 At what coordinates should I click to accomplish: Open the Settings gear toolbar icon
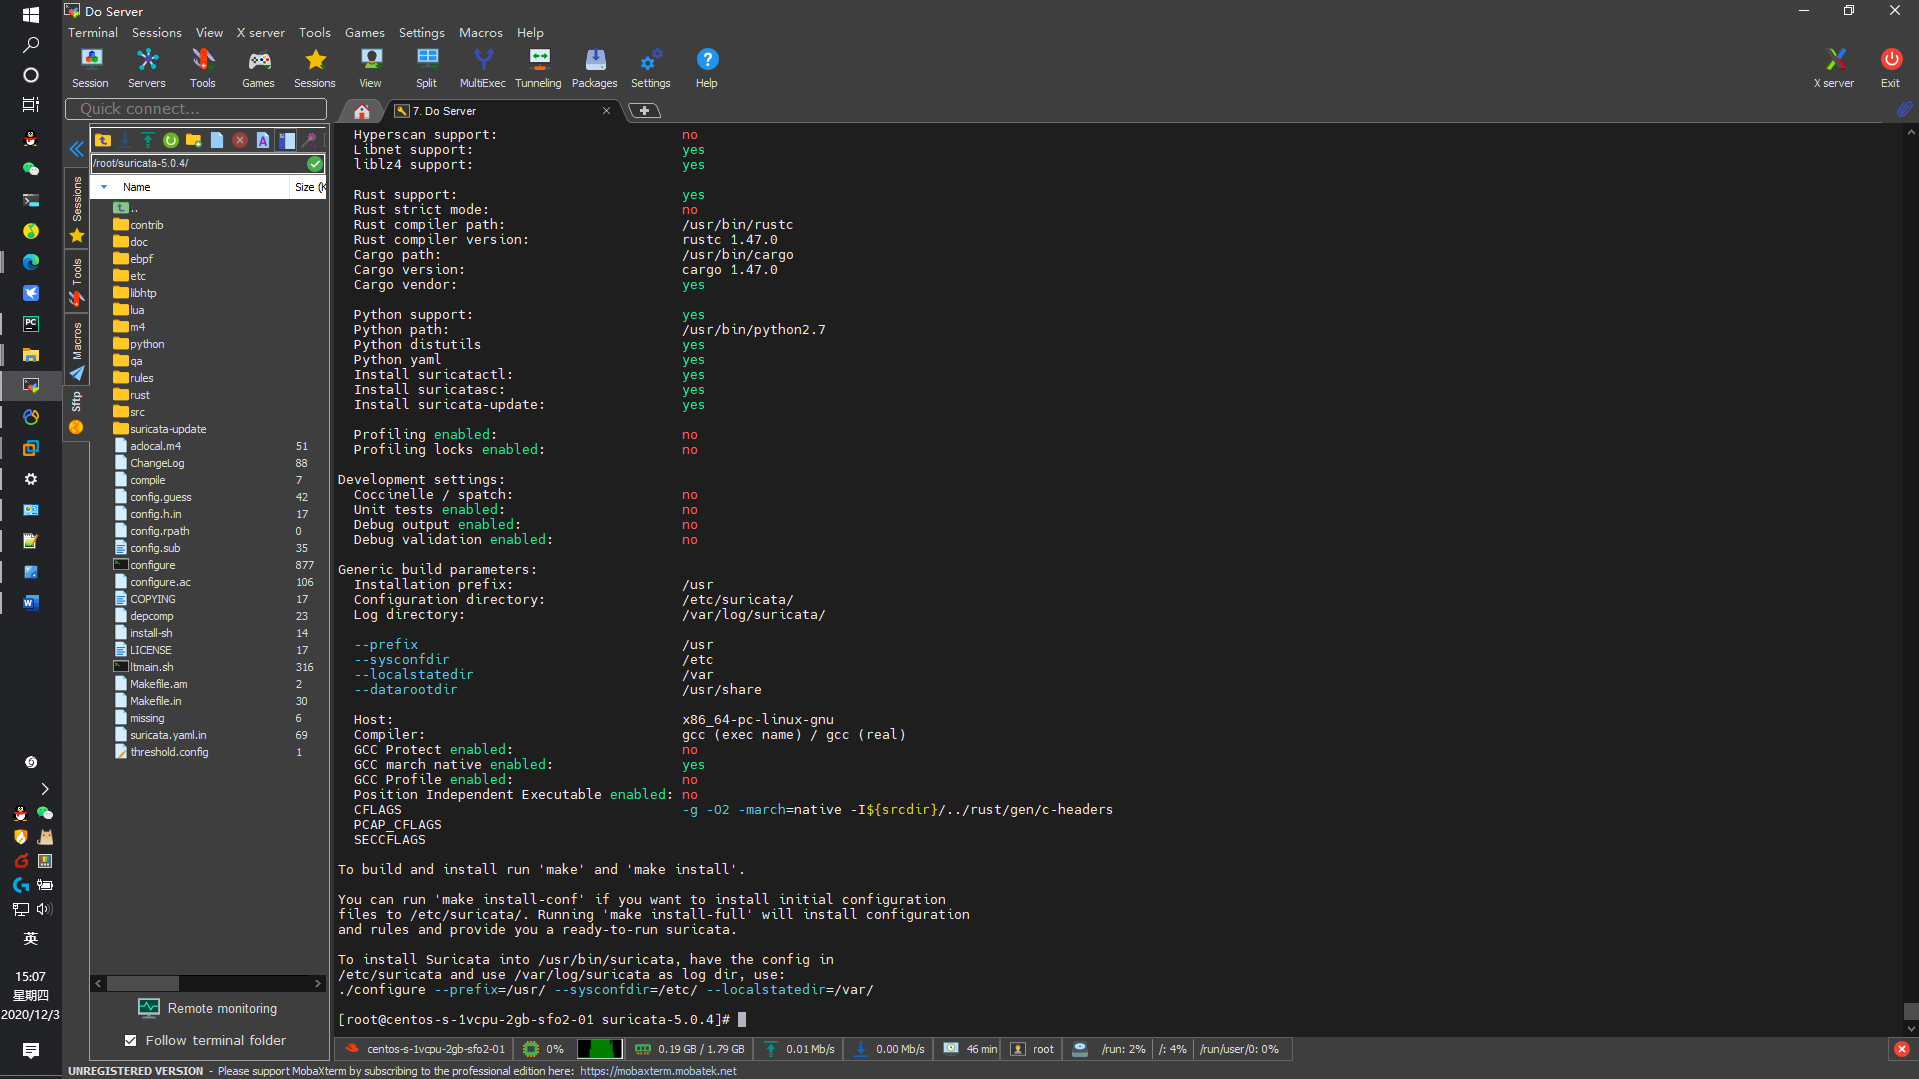651,68
